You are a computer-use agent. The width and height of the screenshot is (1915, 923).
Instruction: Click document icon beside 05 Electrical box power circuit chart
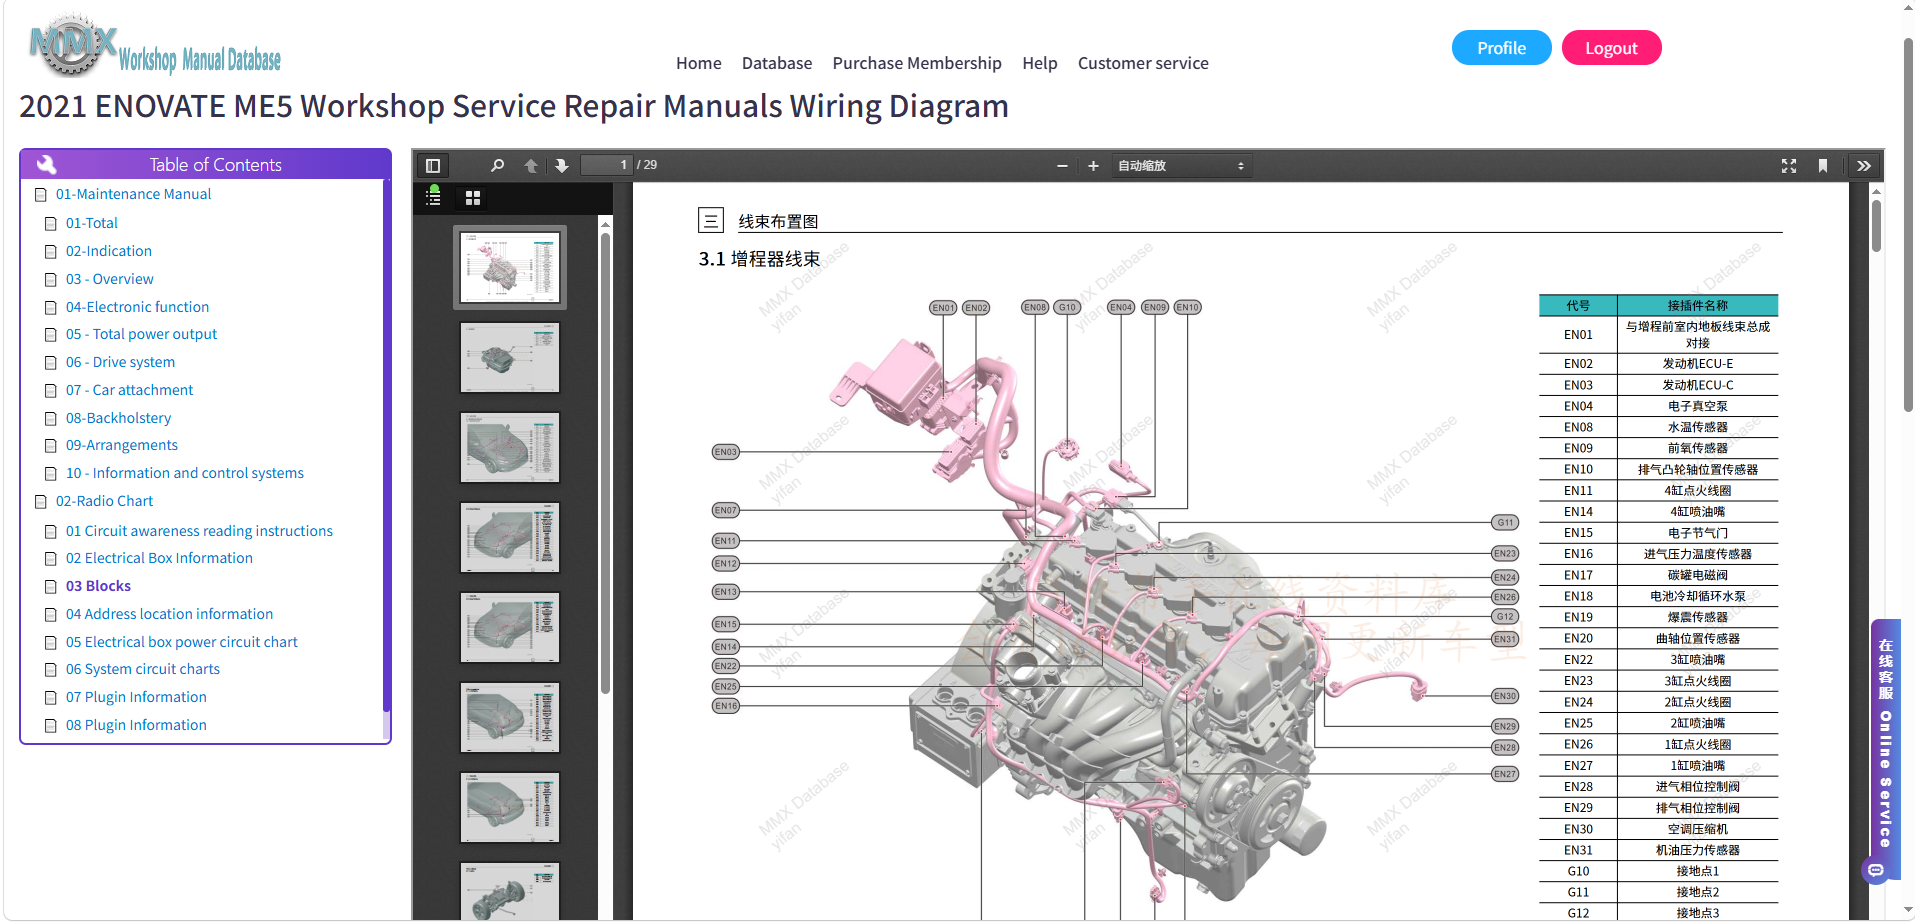click(x=51, y=643)
